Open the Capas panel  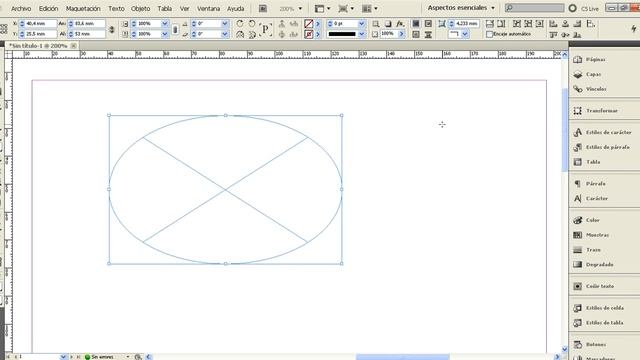[587, 74]
